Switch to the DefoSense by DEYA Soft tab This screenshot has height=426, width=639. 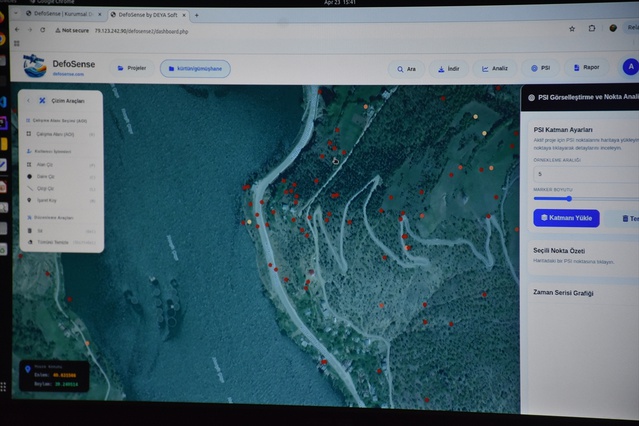pos(148,15)
